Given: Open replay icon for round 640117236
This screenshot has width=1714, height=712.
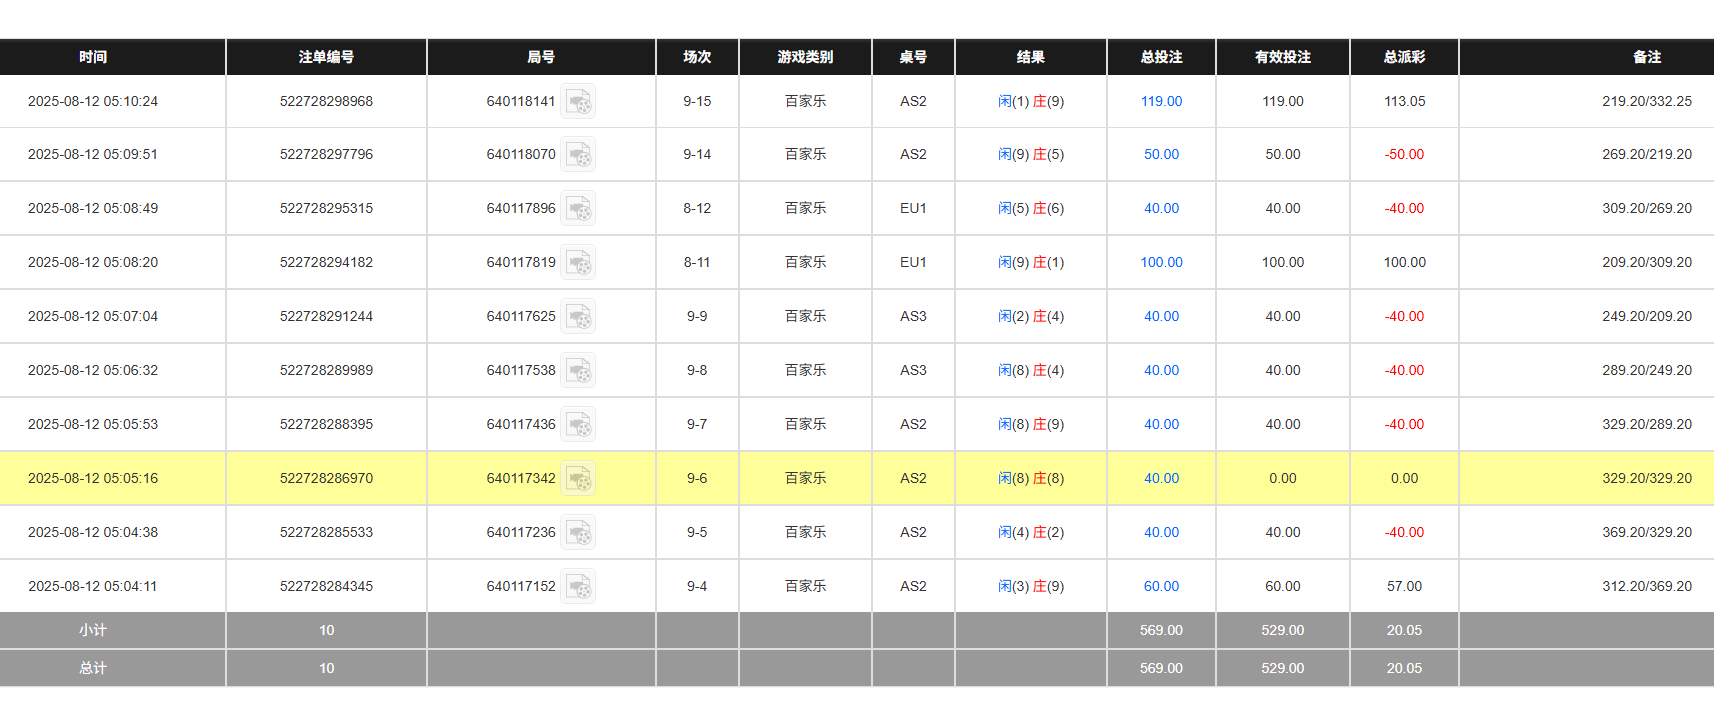Looking at the screenshot, I should (x=578, y=533).
